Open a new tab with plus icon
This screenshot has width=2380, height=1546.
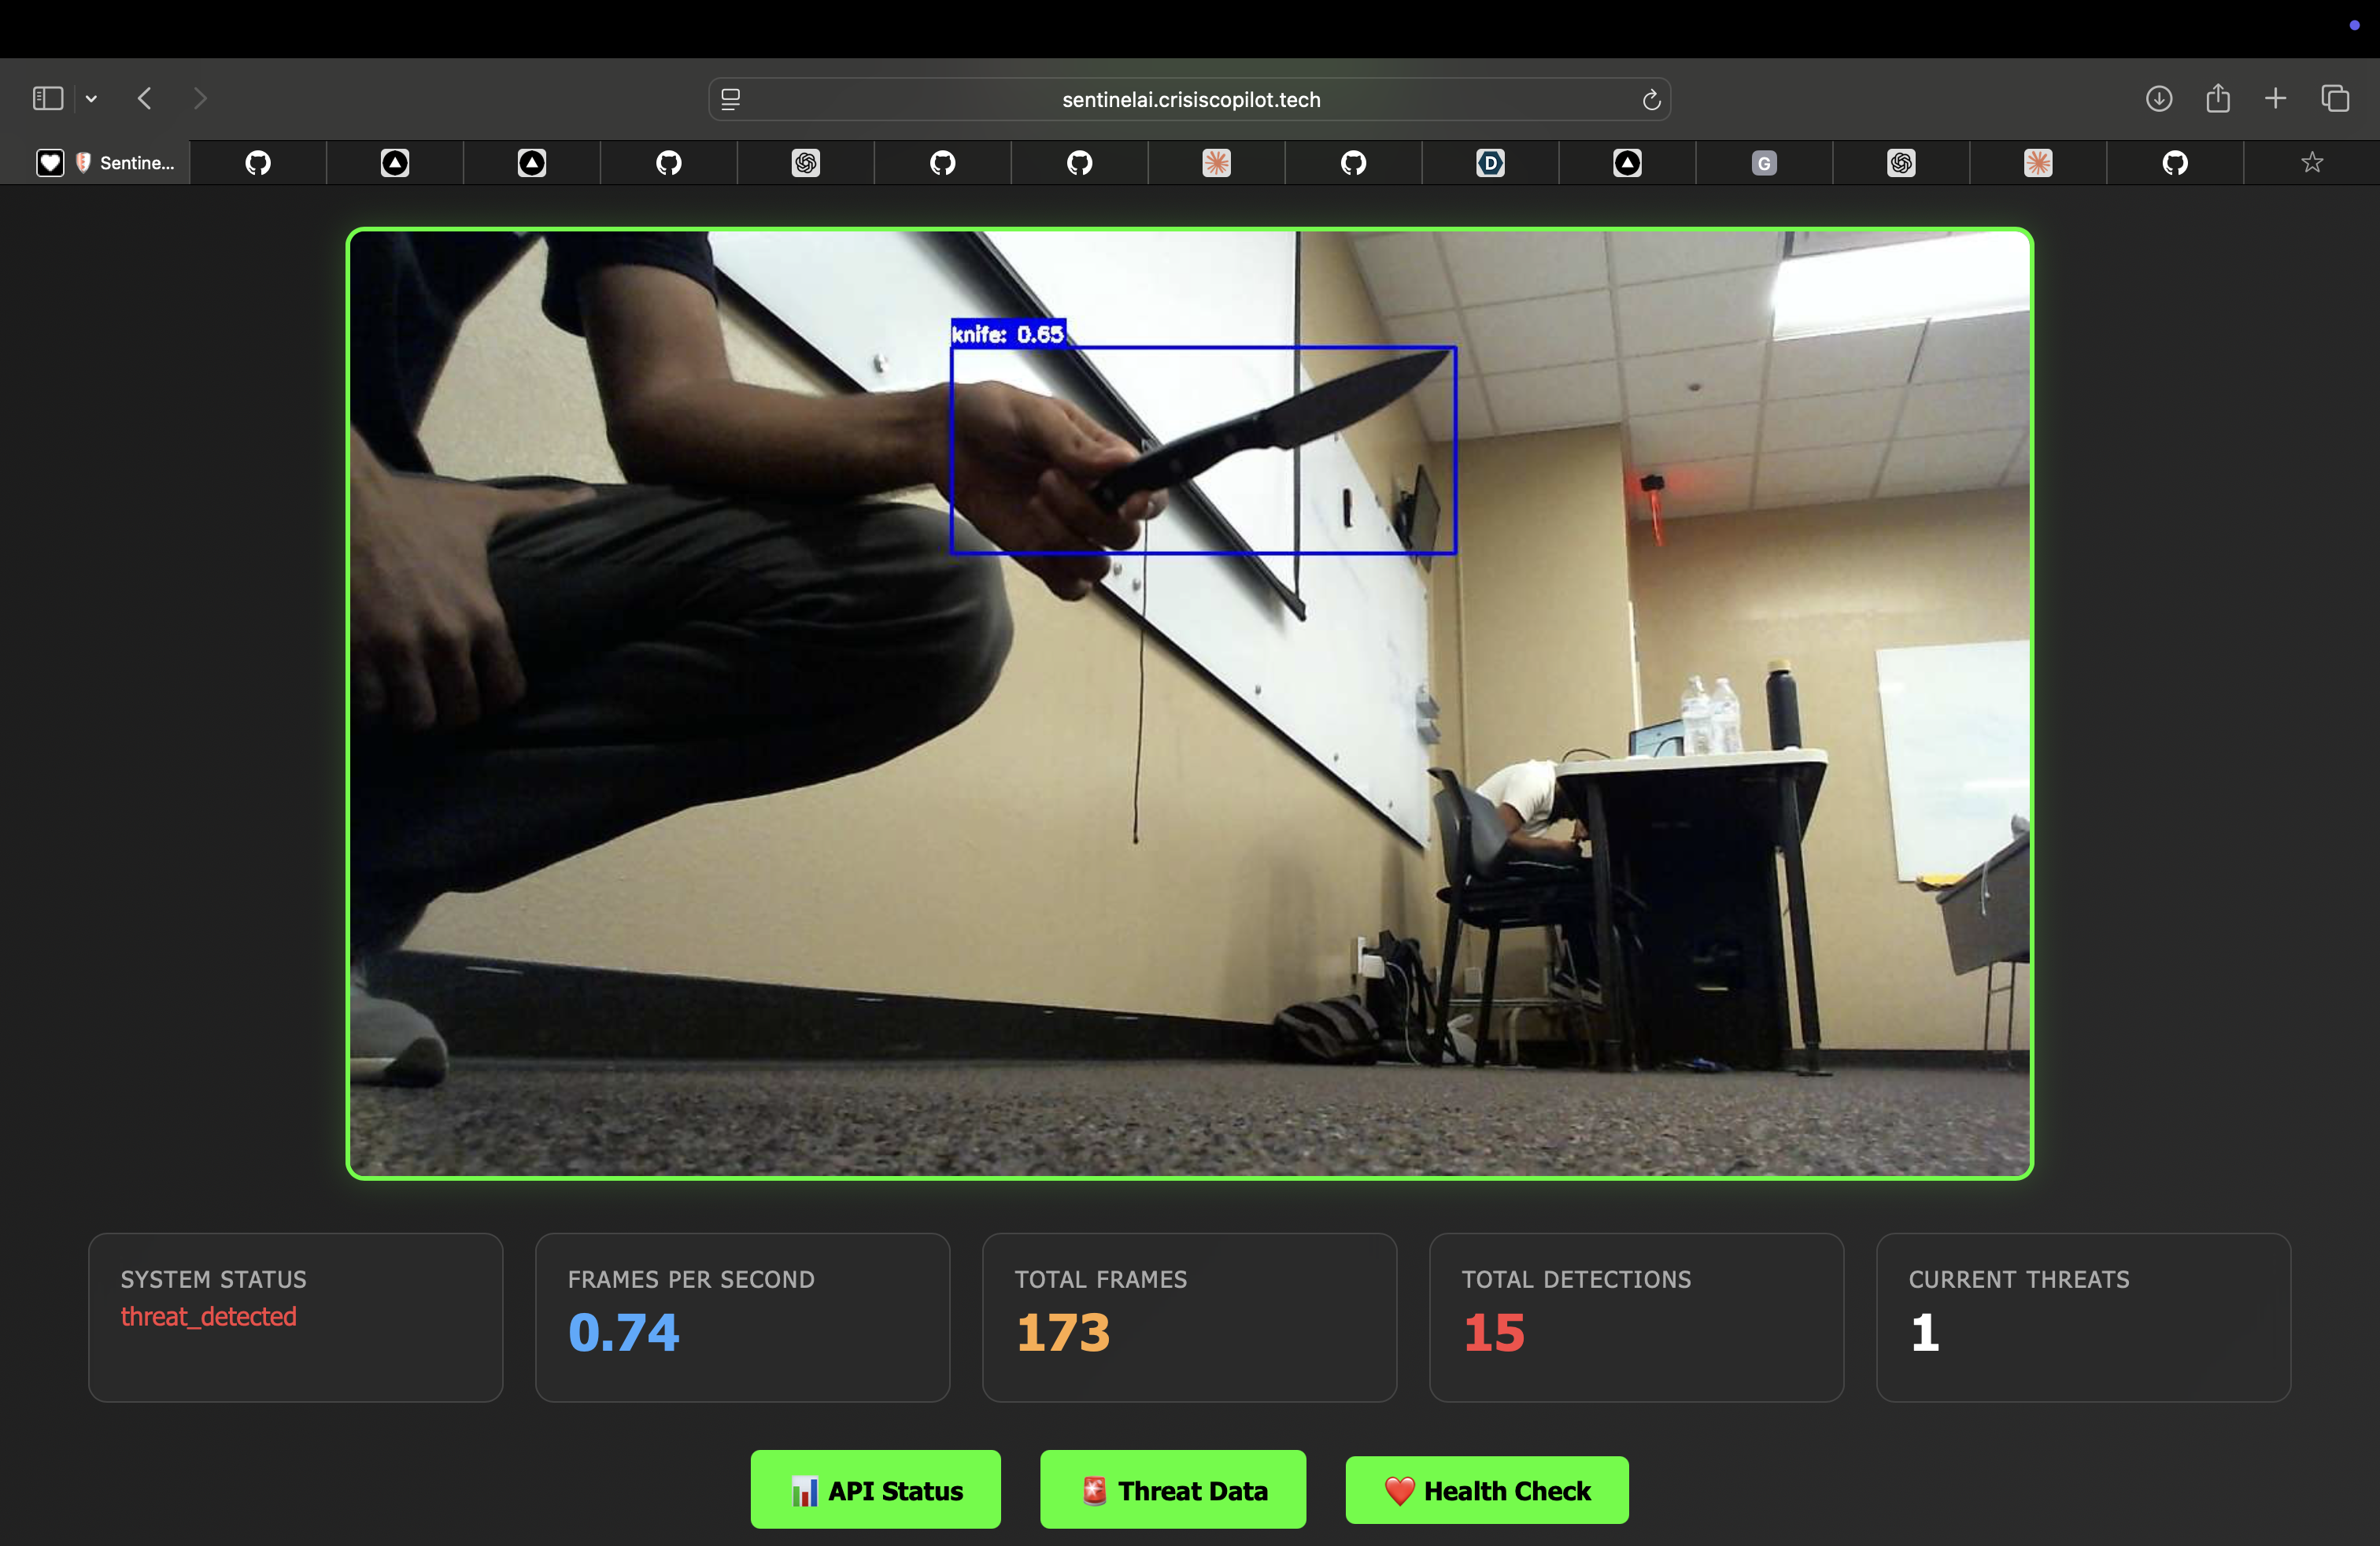coord(2275,98)
